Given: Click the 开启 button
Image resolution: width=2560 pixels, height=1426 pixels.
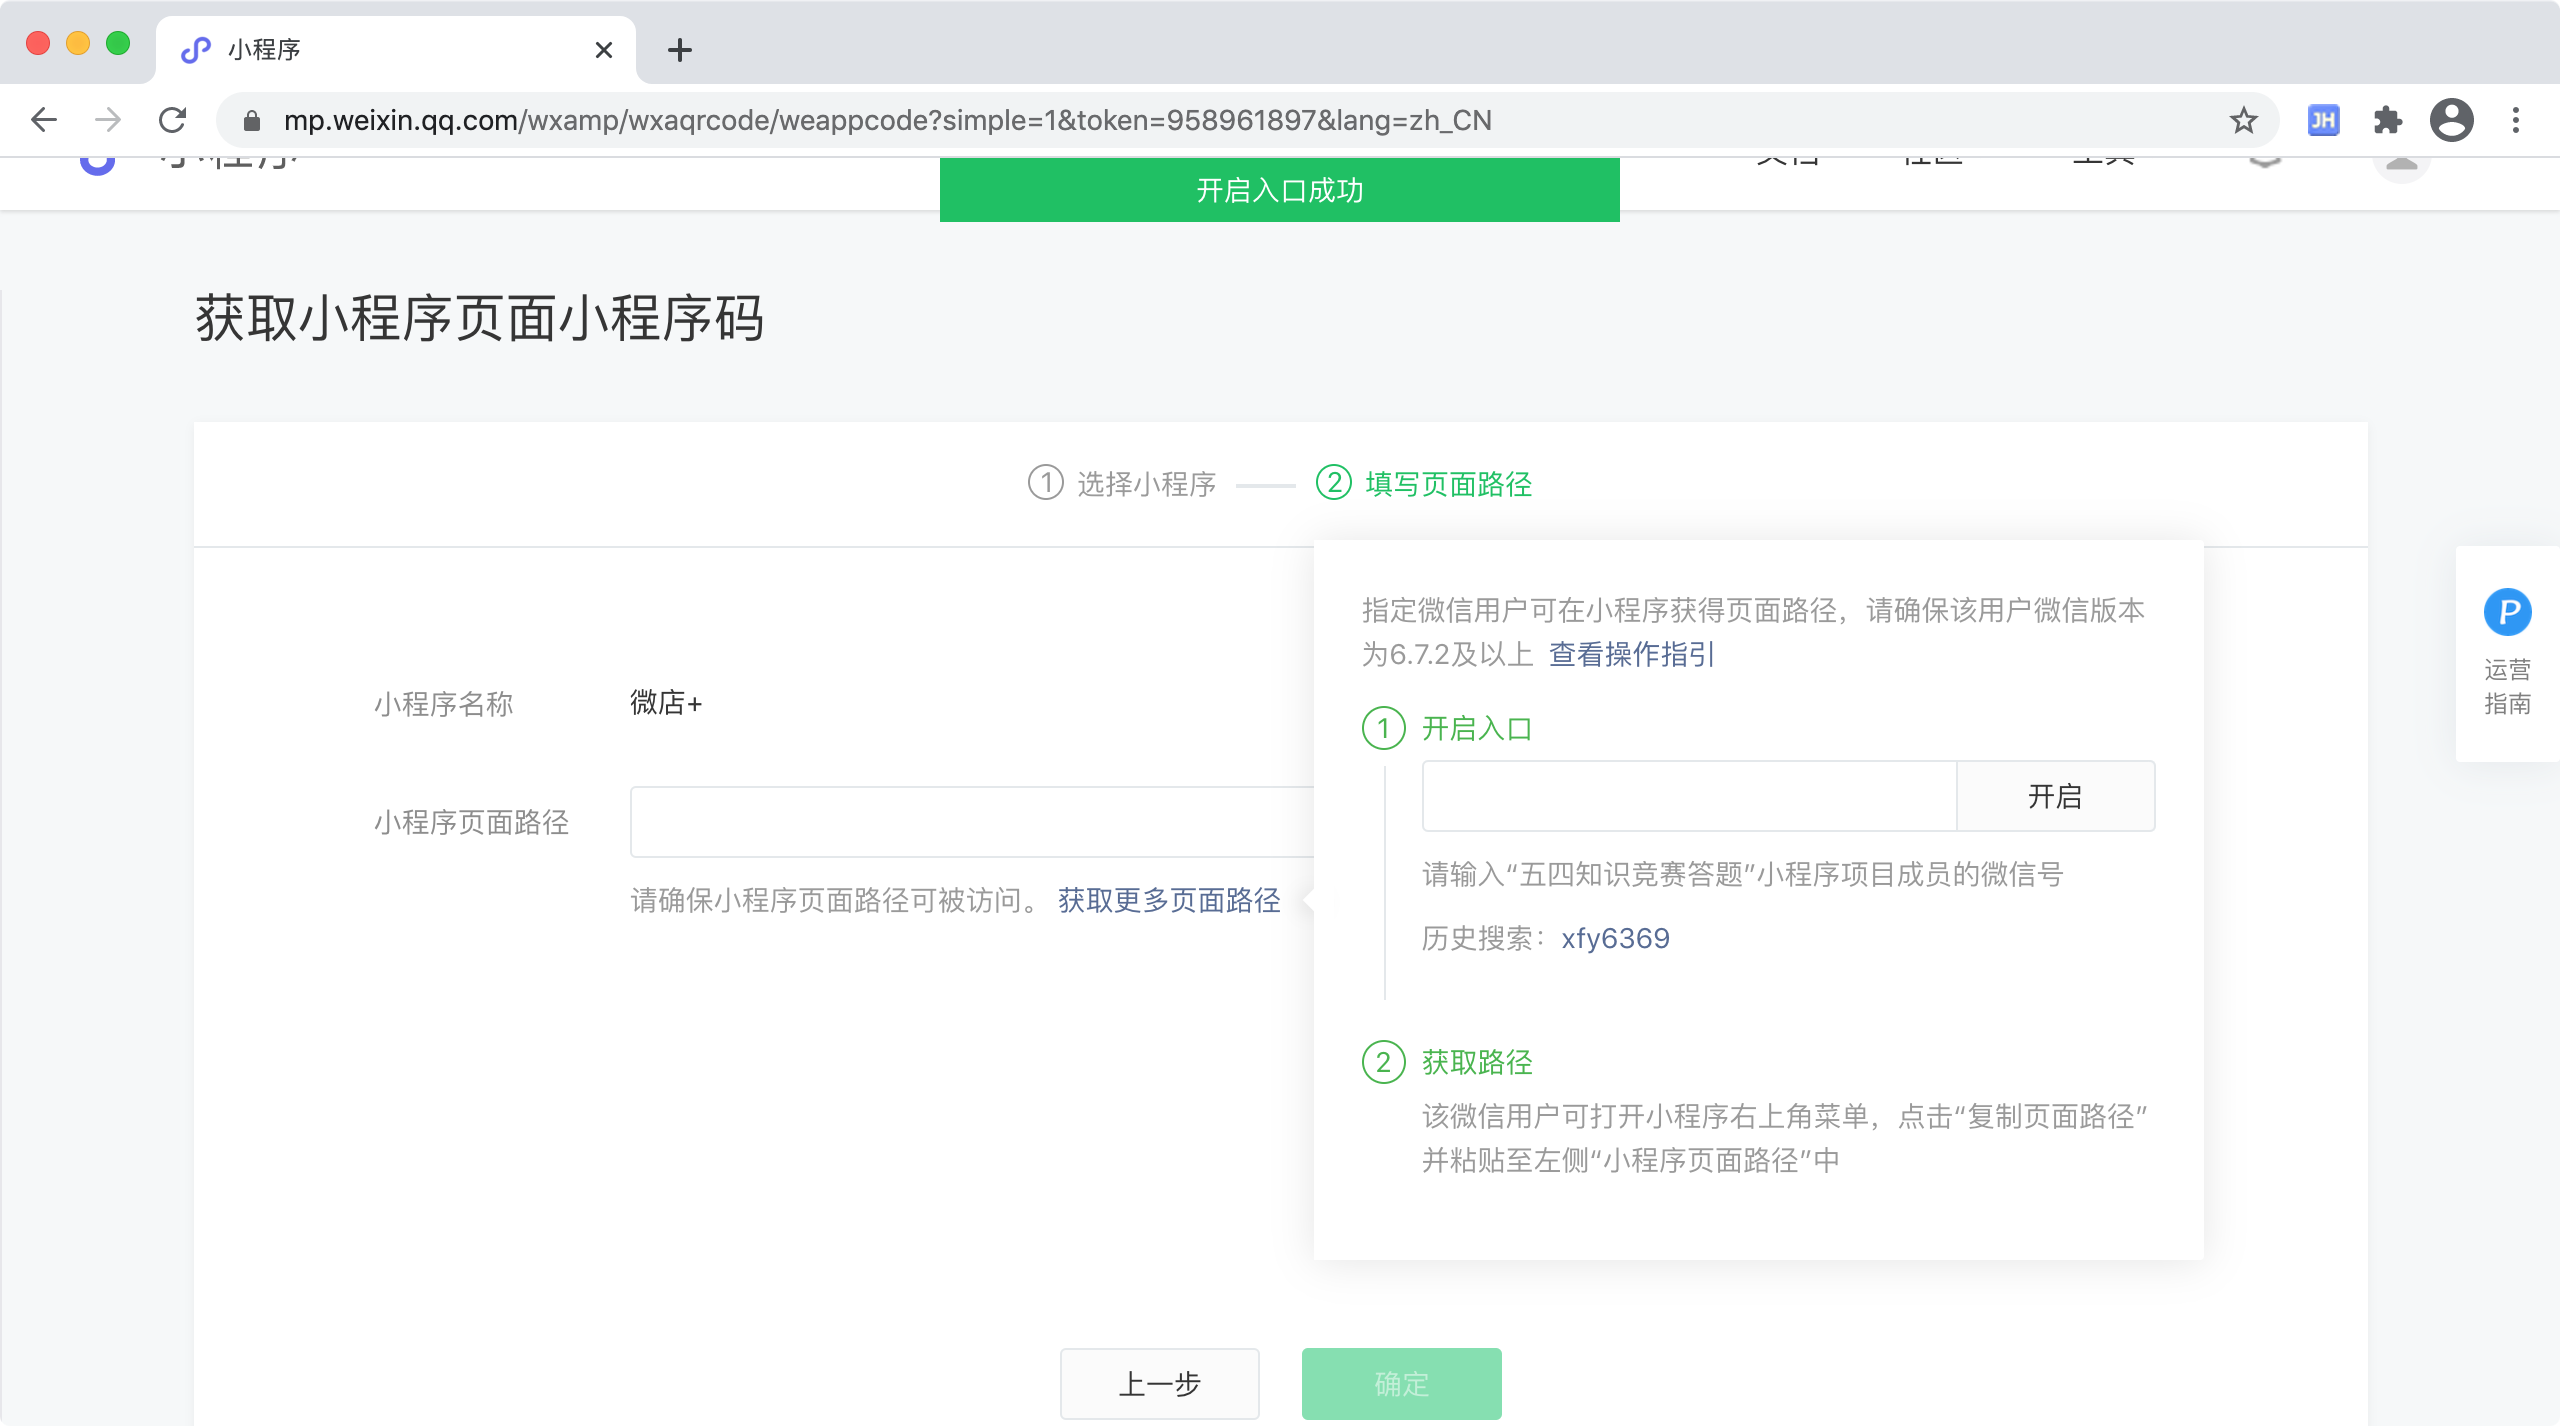Looking at the screenshot, I should (x=2054, y=796).
